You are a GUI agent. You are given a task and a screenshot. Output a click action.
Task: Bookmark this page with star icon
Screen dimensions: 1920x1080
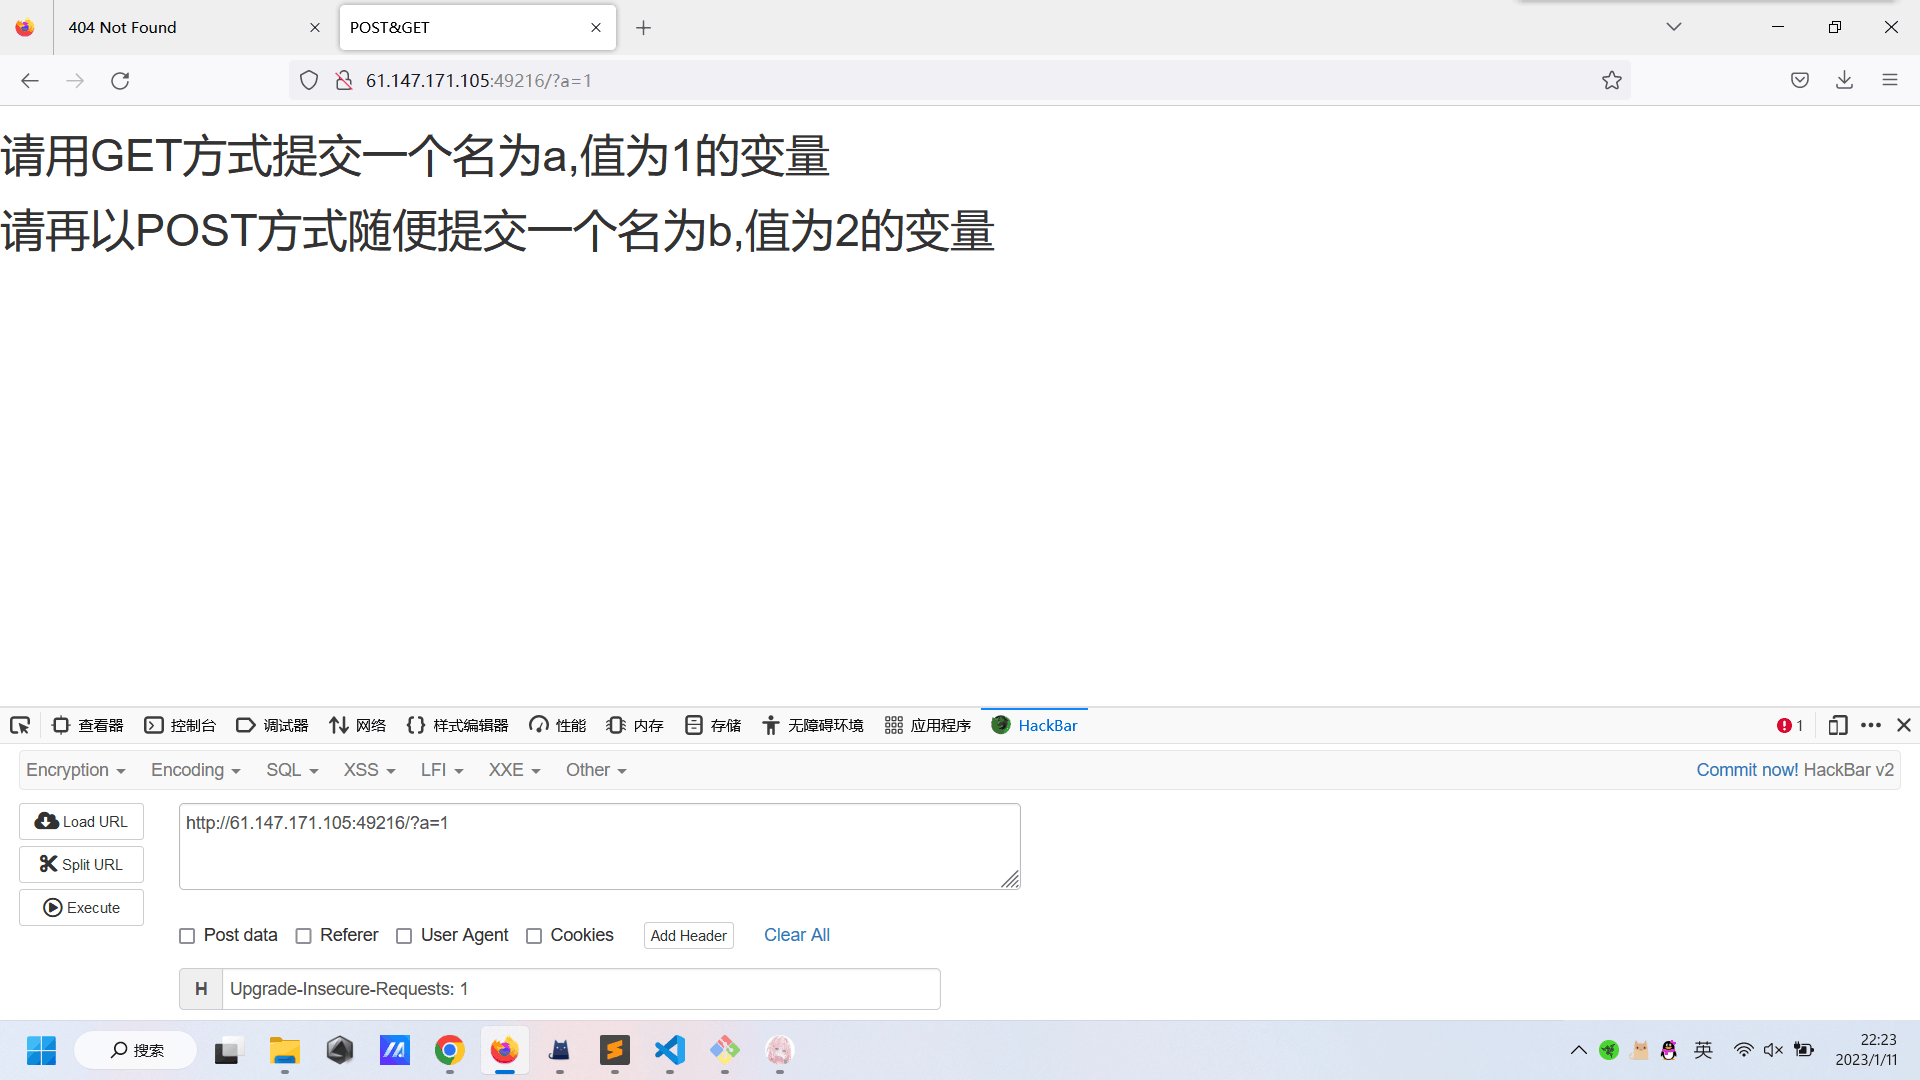click(1611, 81)
